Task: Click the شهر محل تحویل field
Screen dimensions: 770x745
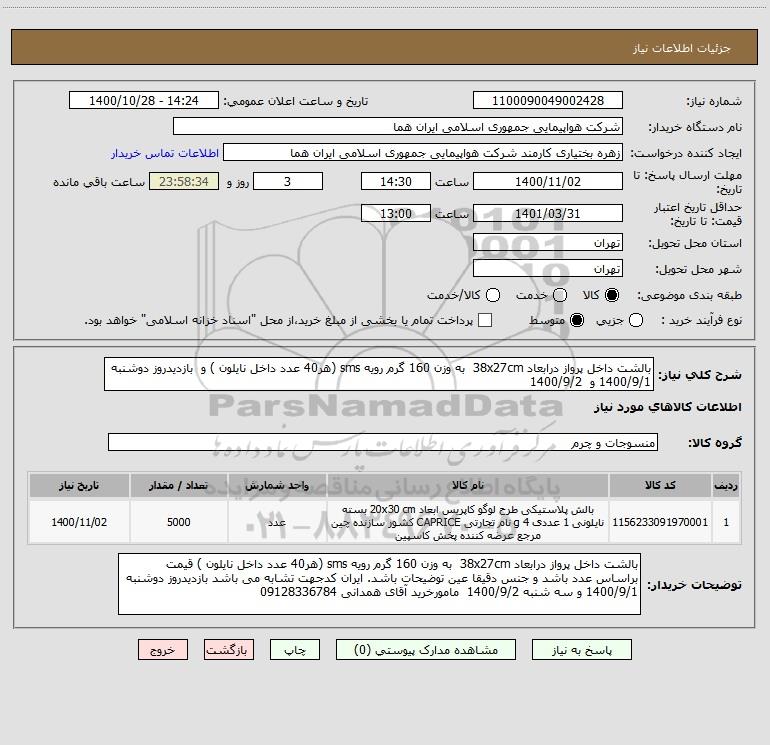Action: 548,269
